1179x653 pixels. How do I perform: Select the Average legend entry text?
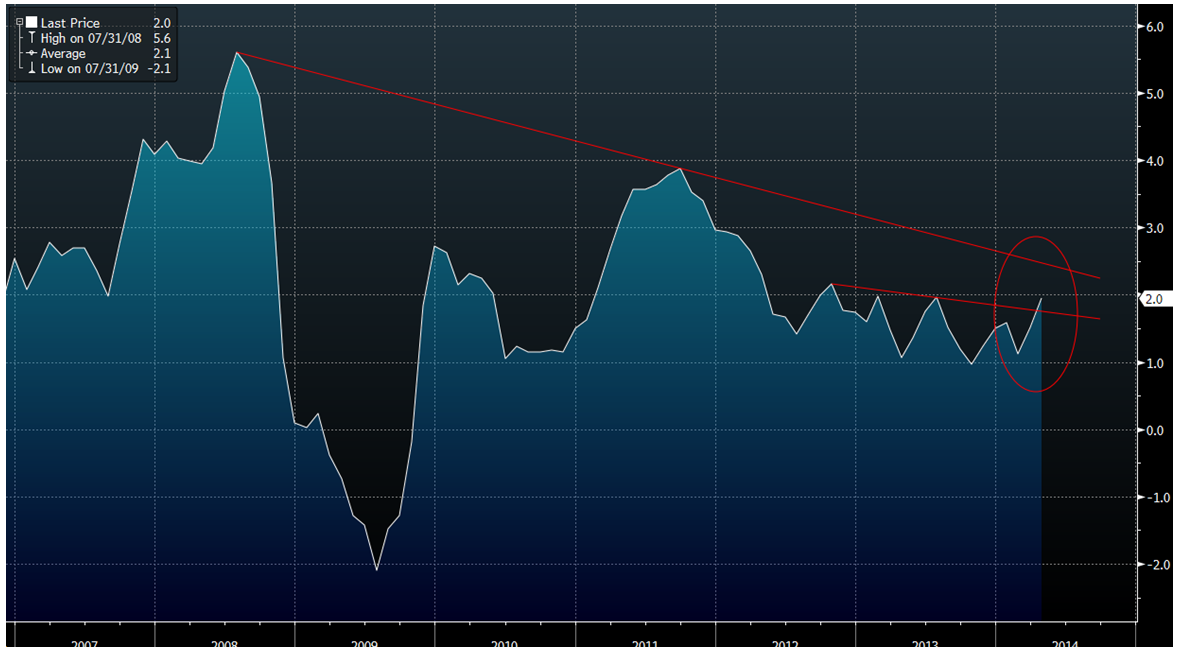click(x=63, y=53)
